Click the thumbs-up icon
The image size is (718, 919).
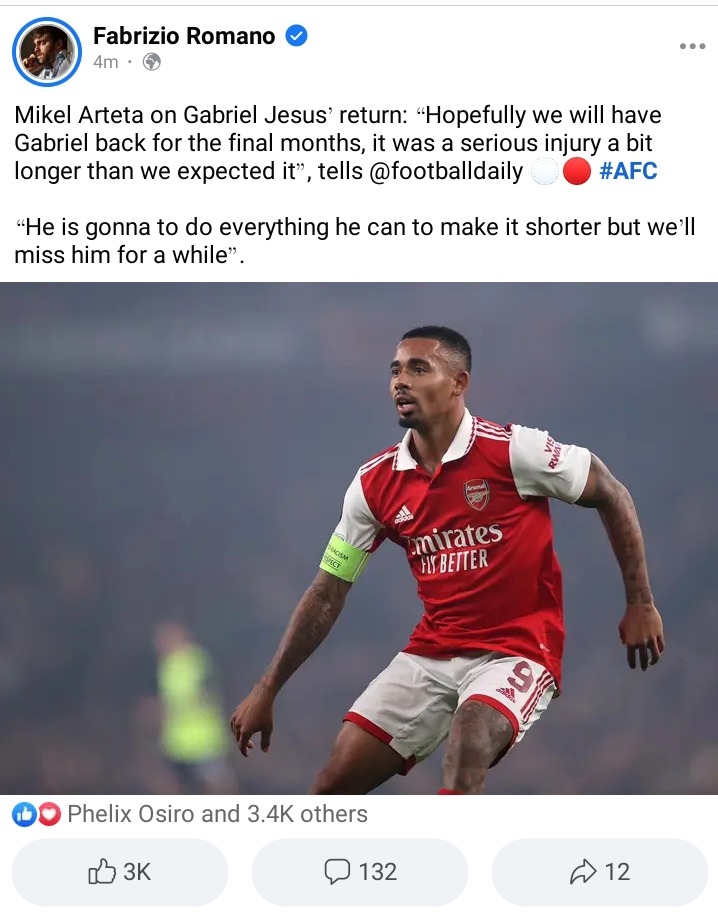101,872
